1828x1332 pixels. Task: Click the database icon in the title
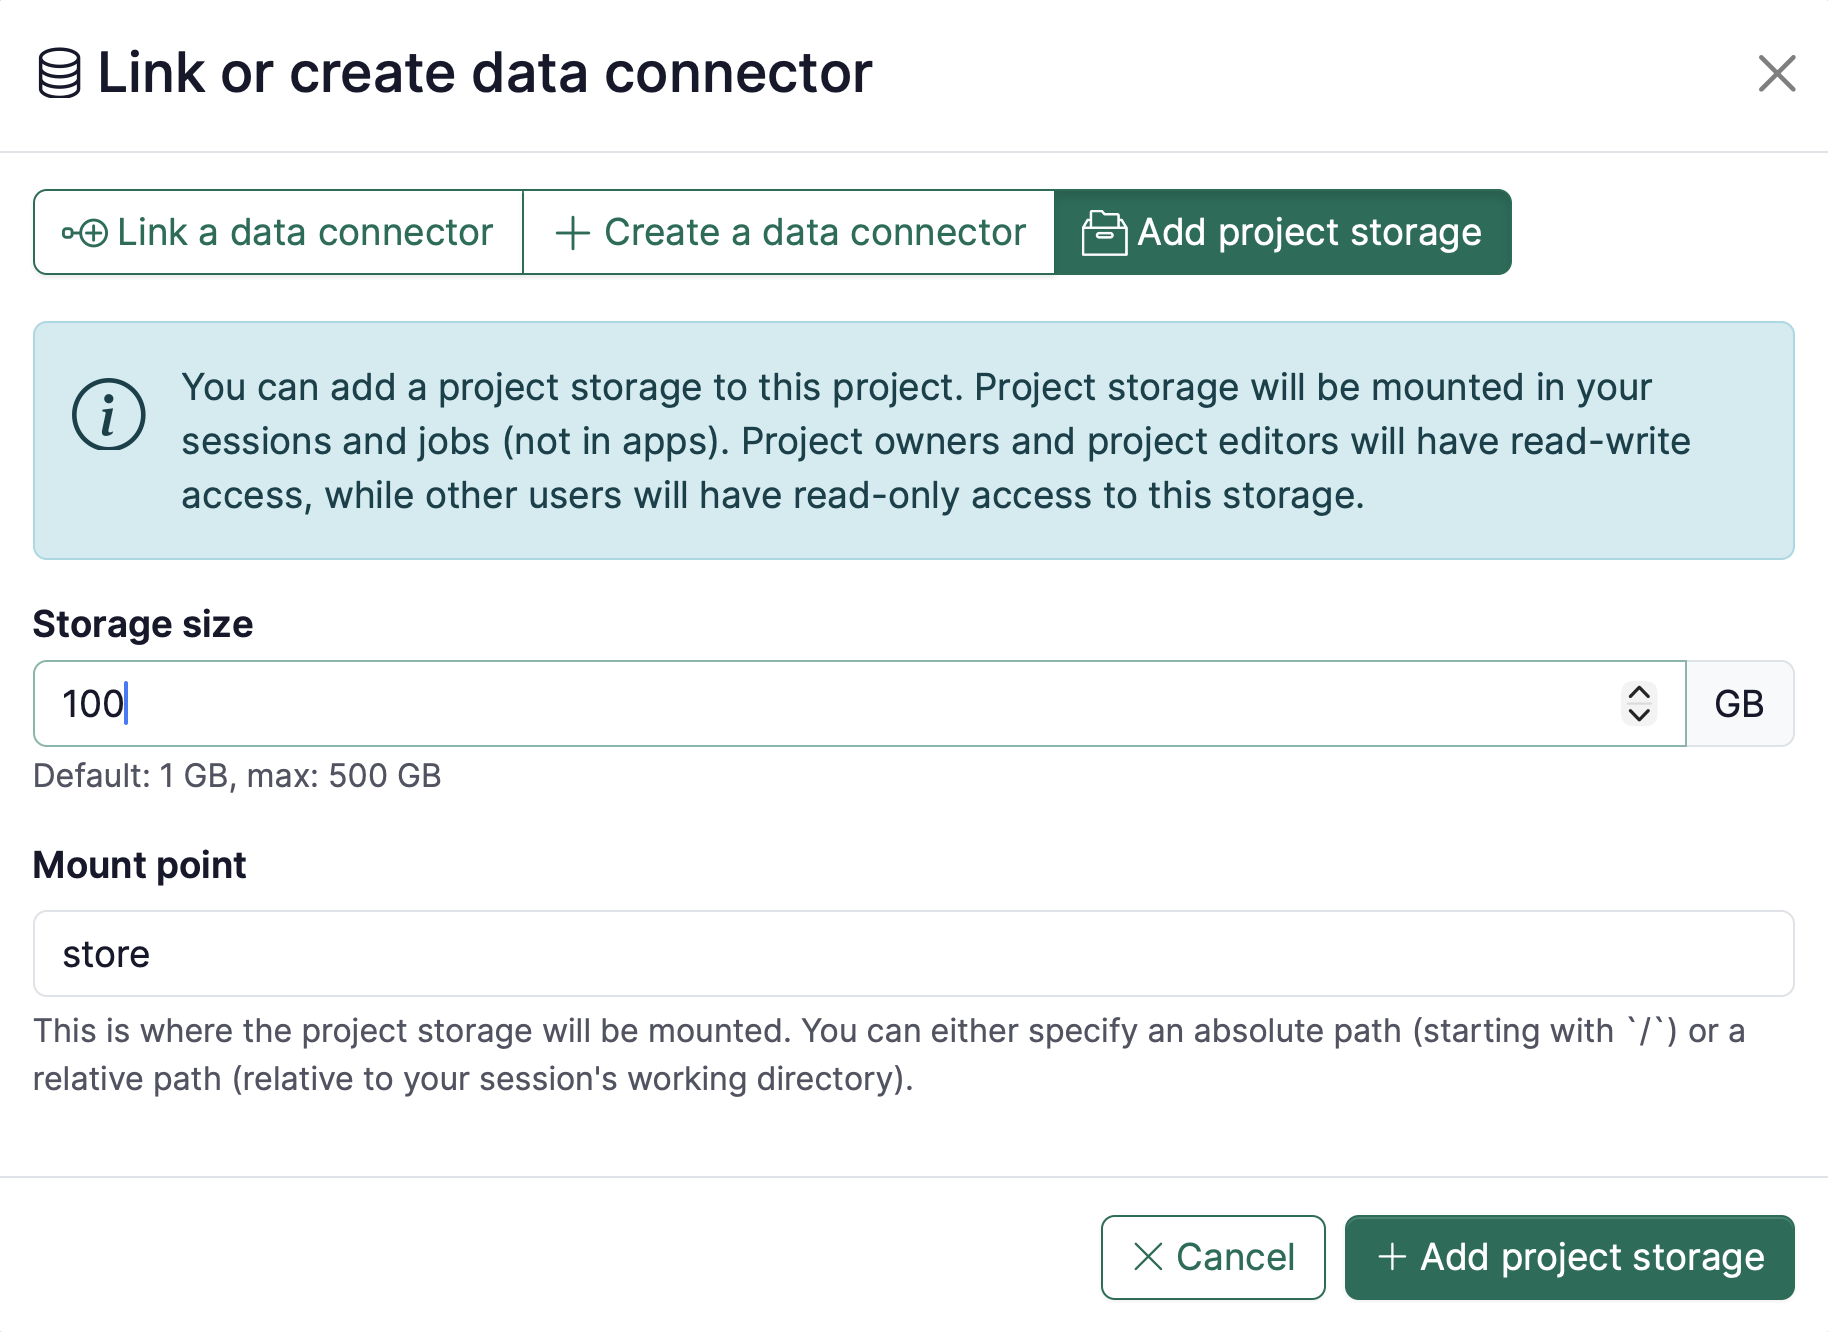point(59,74)
